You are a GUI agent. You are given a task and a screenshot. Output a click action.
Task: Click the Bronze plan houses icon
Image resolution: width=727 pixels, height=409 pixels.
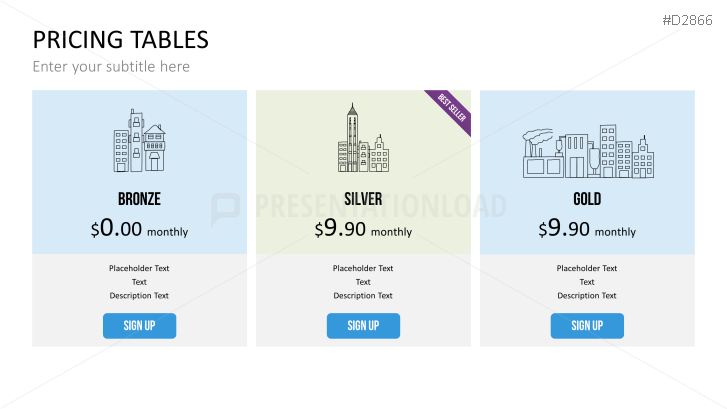point(139,140)
